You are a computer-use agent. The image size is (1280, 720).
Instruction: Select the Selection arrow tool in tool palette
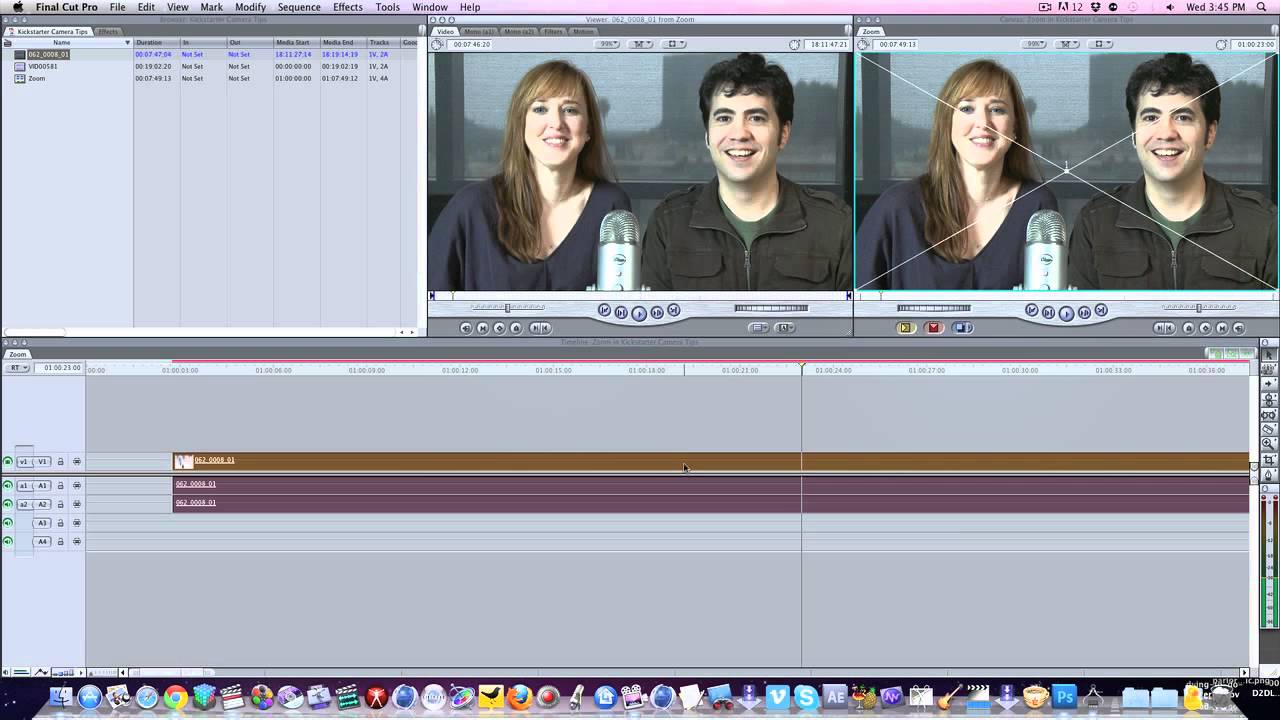[x=1269, y=355]
